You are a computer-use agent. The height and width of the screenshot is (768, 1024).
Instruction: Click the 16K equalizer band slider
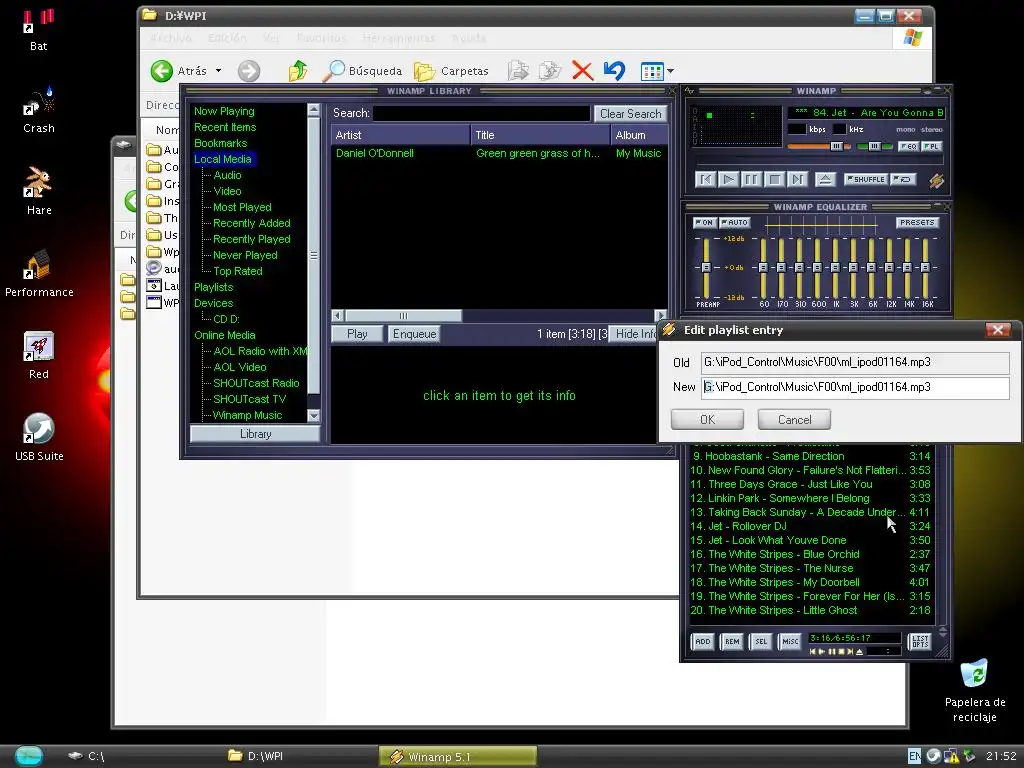tap(925, 268)
